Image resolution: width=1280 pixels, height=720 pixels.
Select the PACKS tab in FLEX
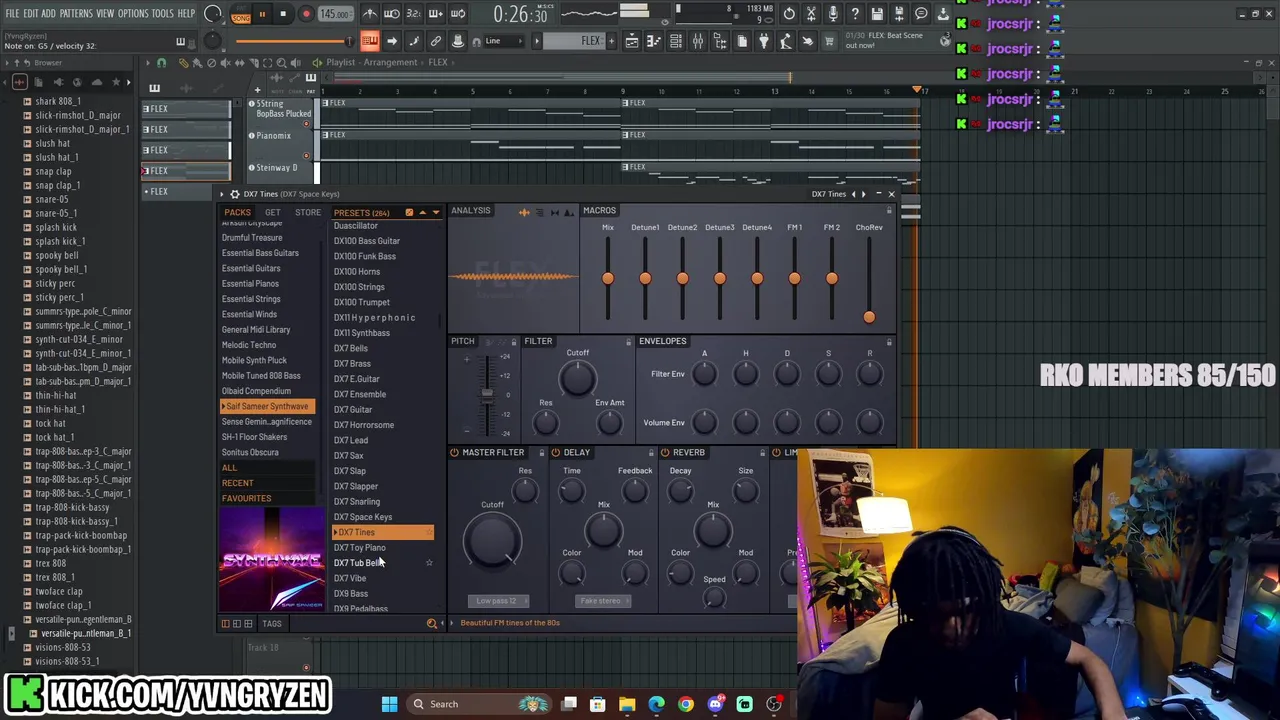pos(237,212)
